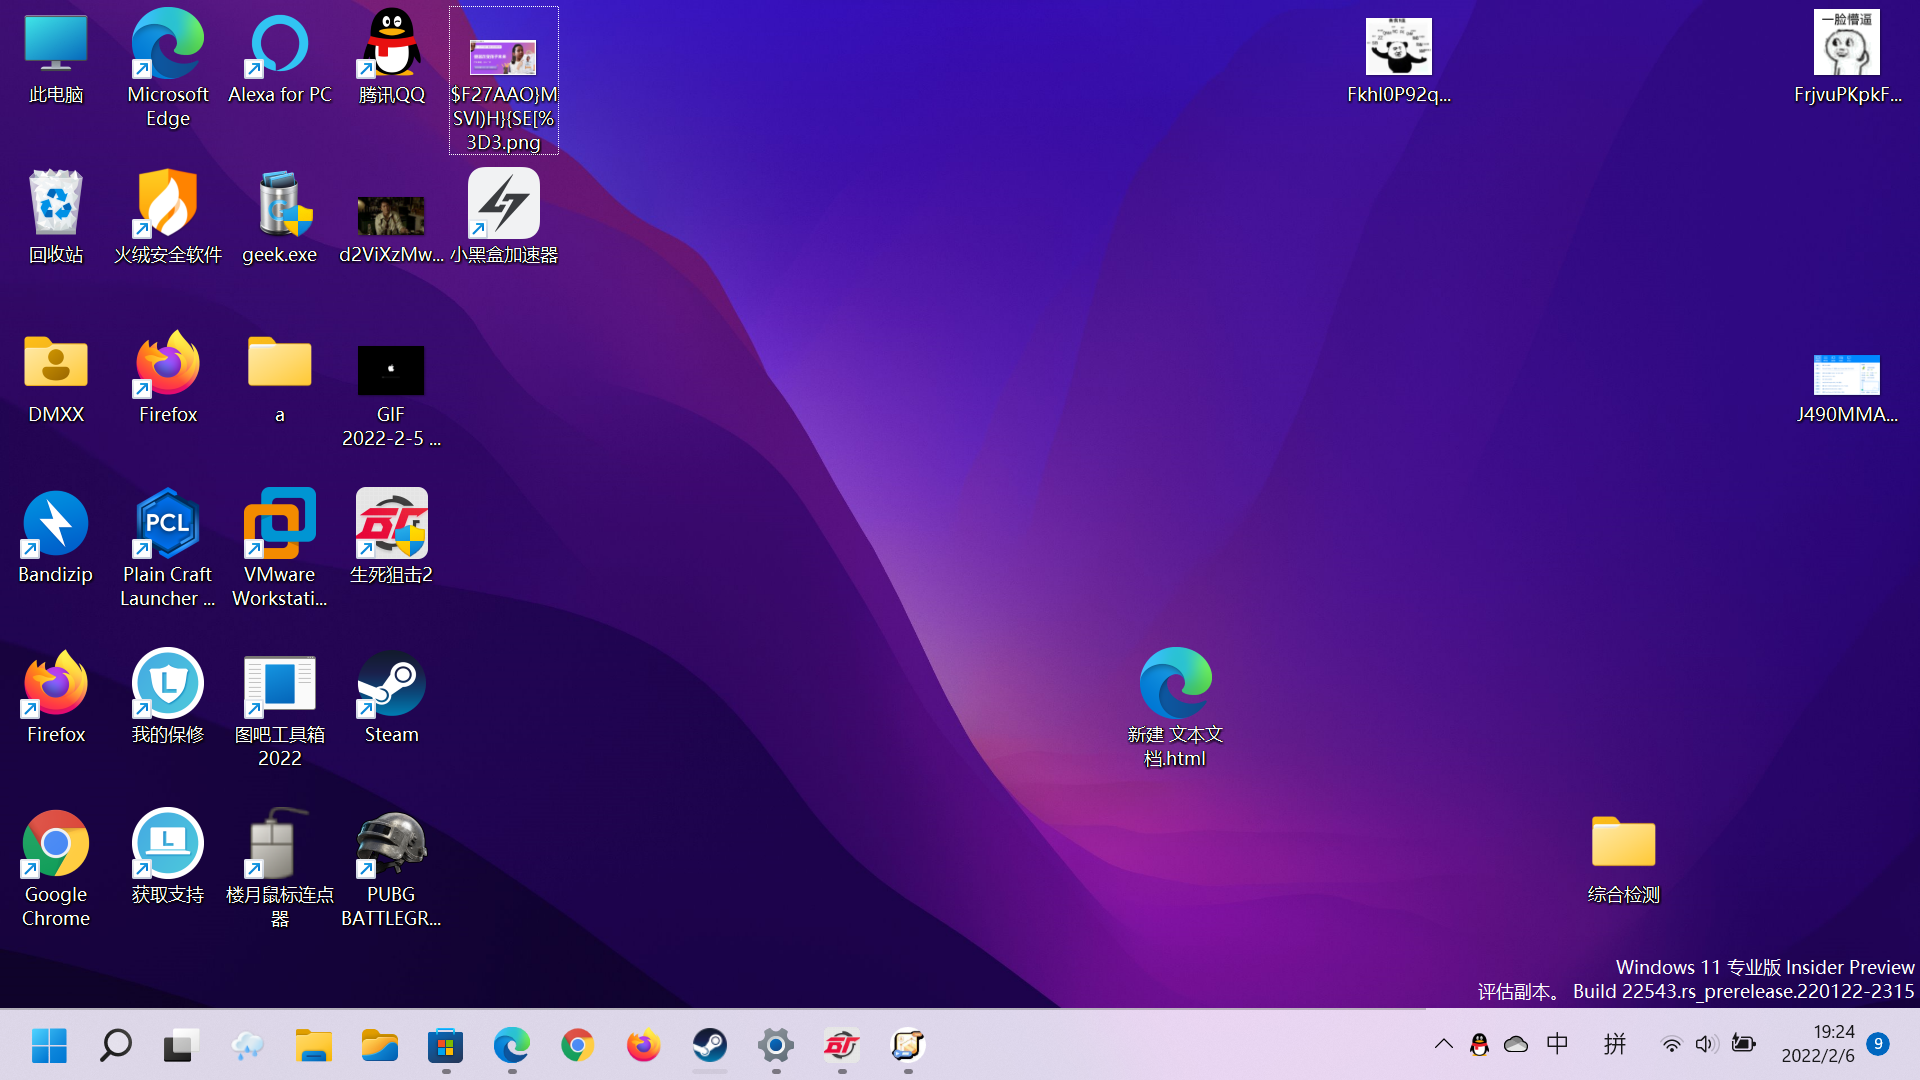Image resolution: width=1920 pixels, height=1080 pixels.
Task: Select the 图吧工具箱2022 shortcut
Action: point(280,709)
